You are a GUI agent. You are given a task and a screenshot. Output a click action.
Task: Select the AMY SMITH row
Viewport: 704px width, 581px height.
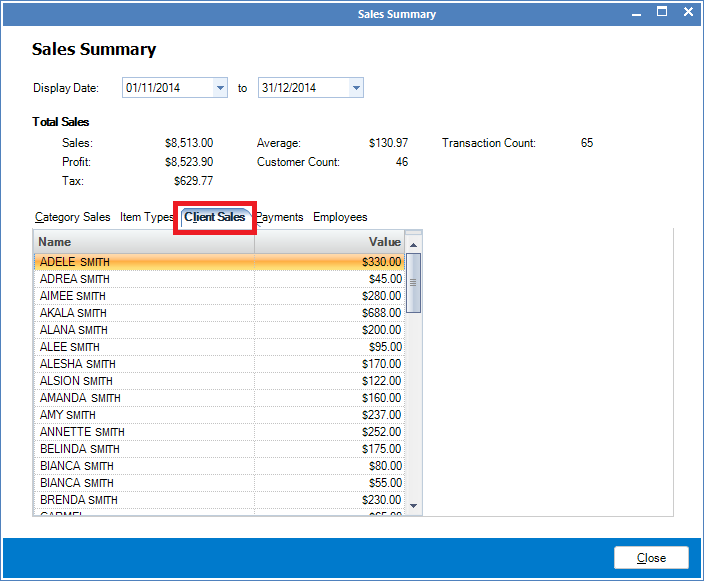coord(219,415)
